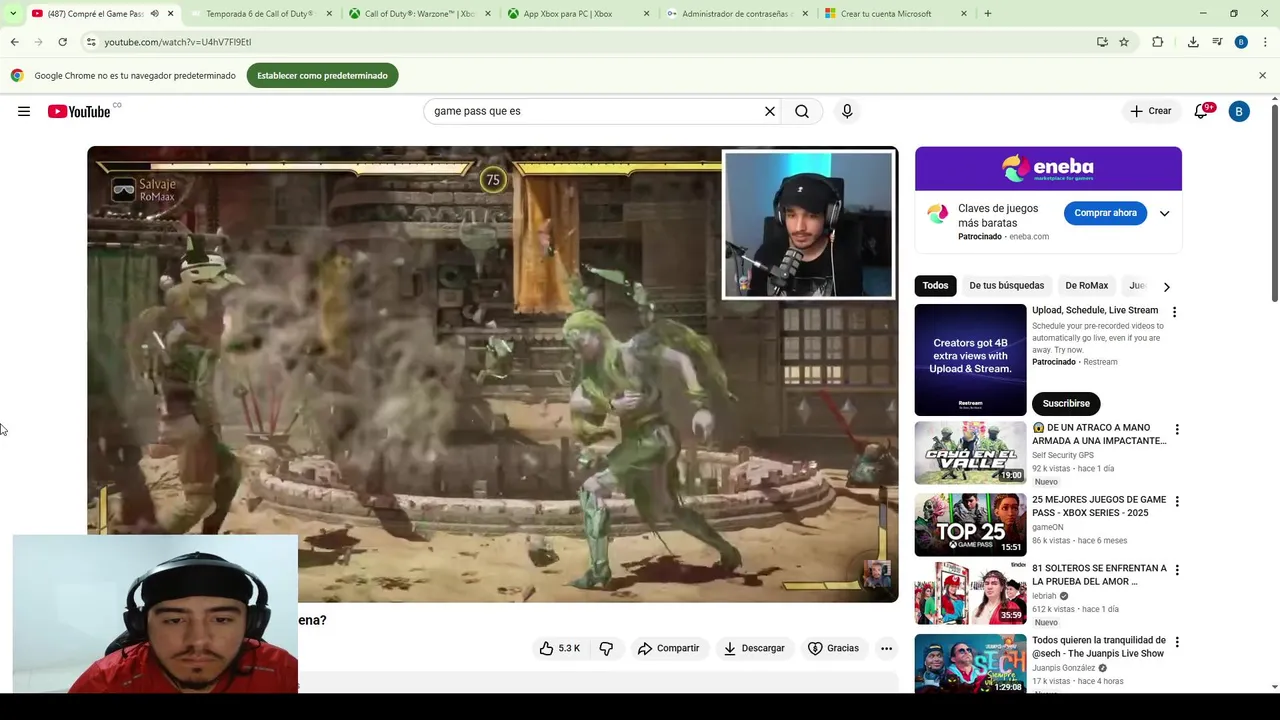The width and height of the screenshot is (1280, 720).
Task: Dislike the video with the thumbs down icon
Action: pyautogui.click(x=606, y=648)
